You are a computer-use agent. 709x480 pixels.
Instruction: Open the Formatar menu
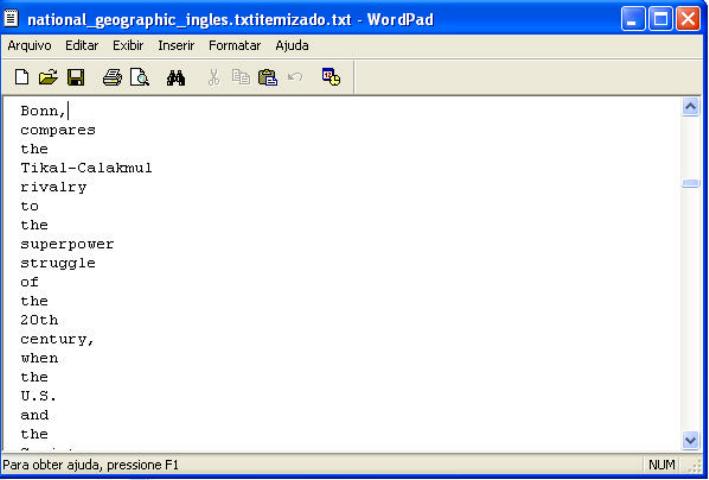click(236, 46)
